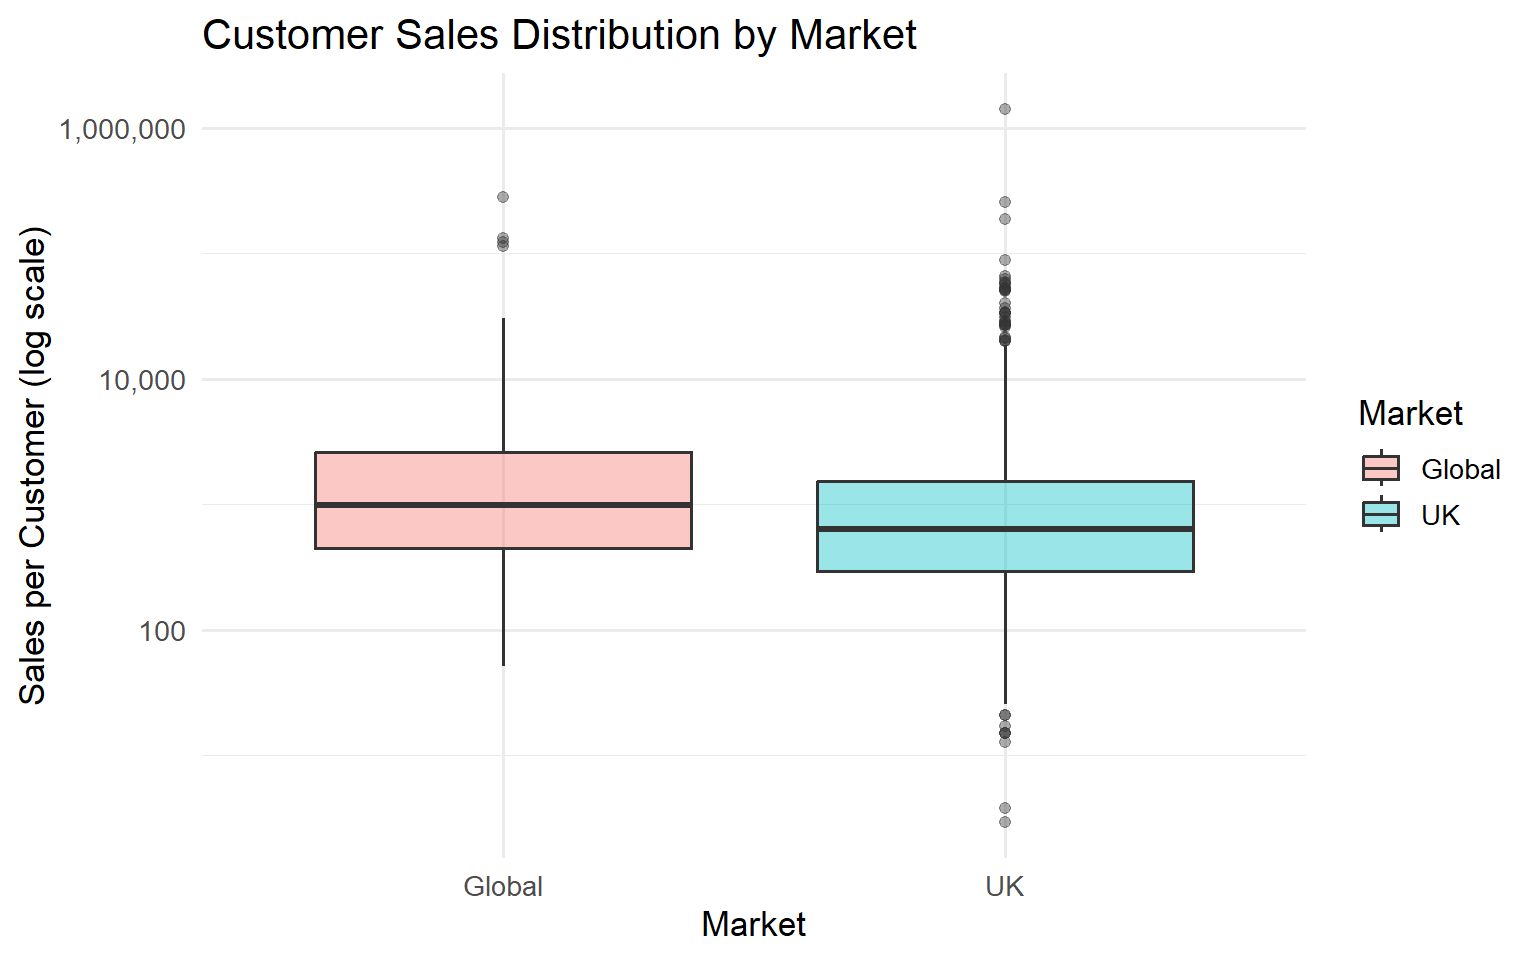Click the highest UK outlier above 1,000,000

pyautogui.click(x=1005, y=109)
